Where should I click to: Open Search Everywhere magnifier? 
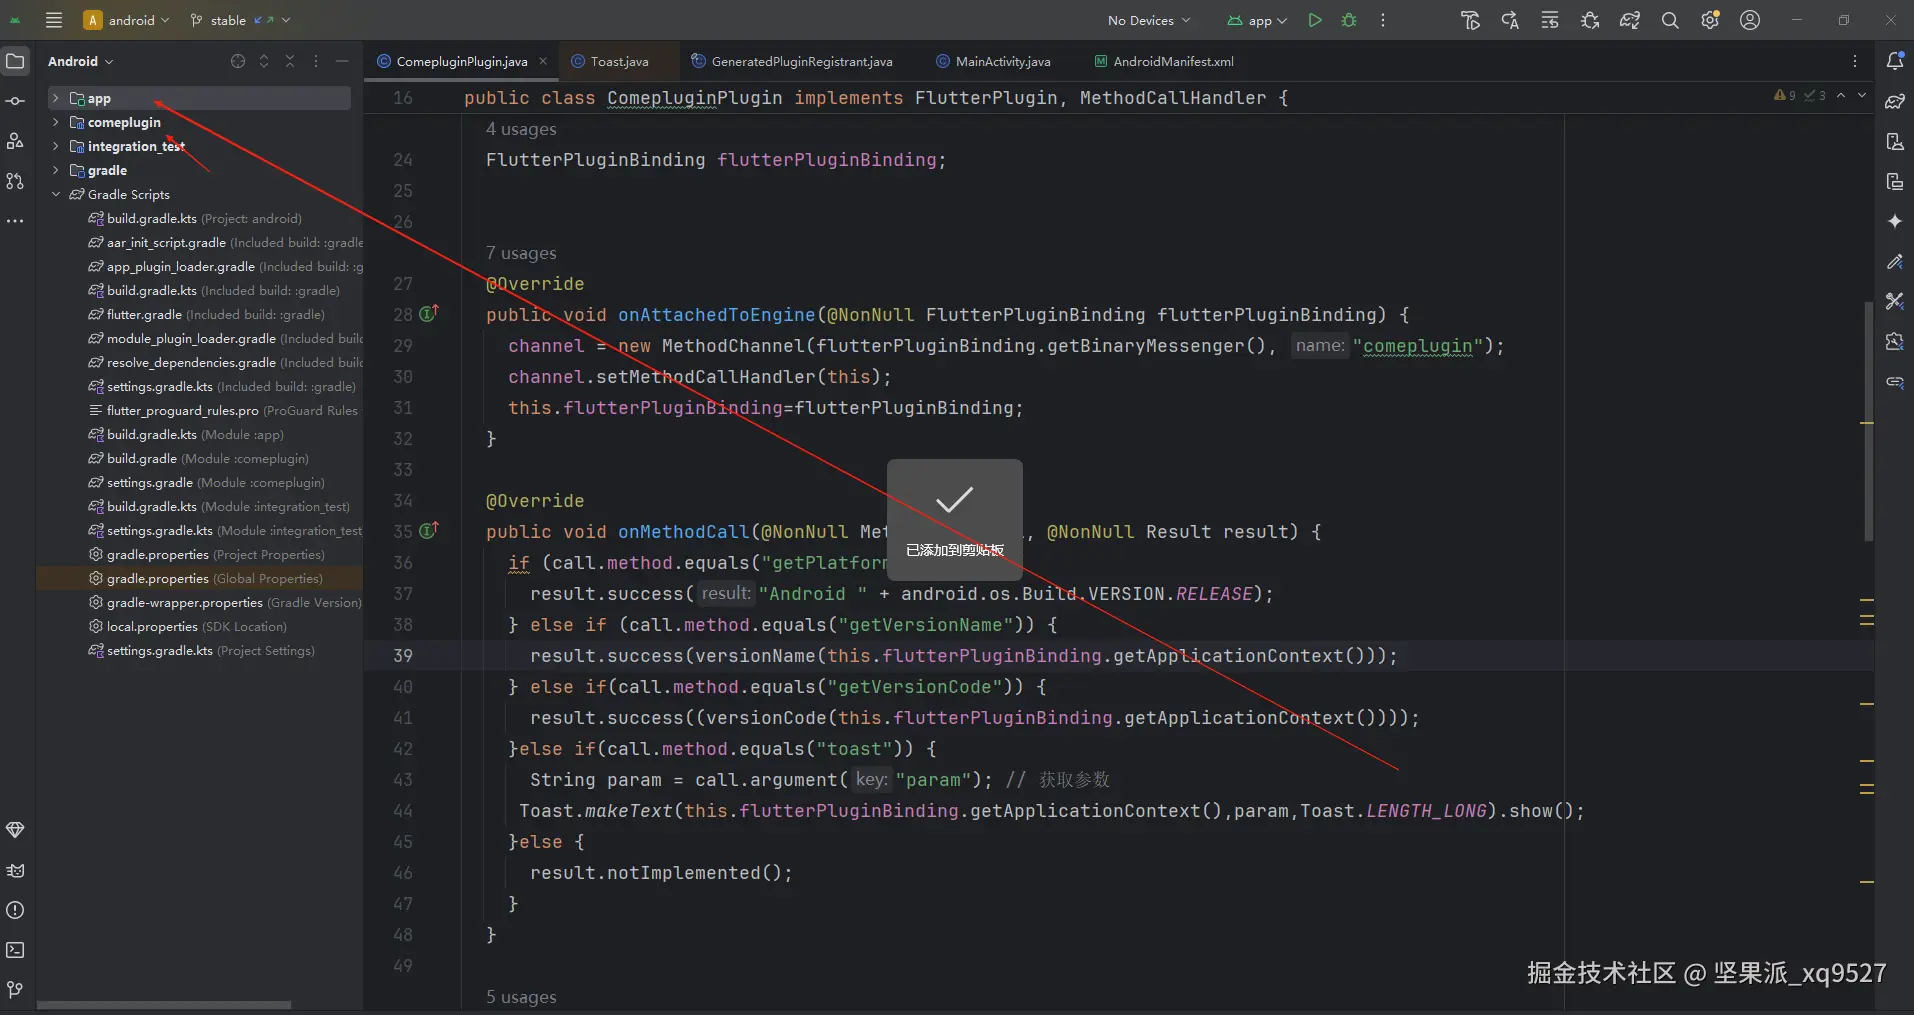[x=1670, y=20]
